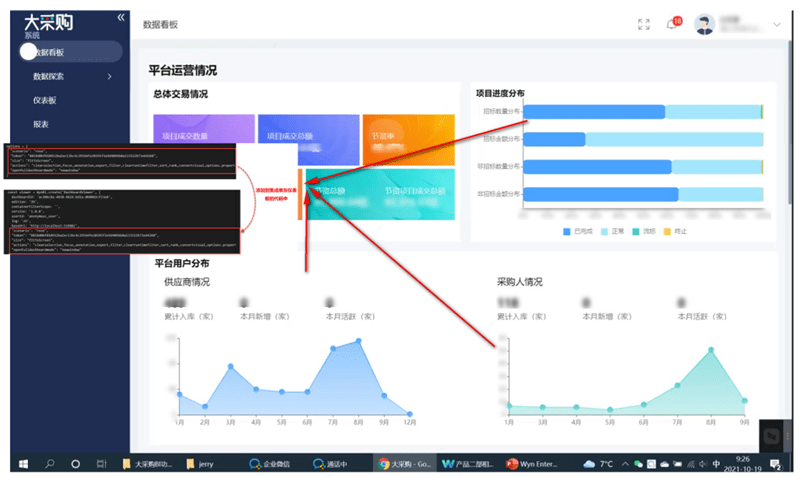This screenshot has height=477, width=800.
Task: Click the 大采购 system logo
Action: (x=48, y=23)
